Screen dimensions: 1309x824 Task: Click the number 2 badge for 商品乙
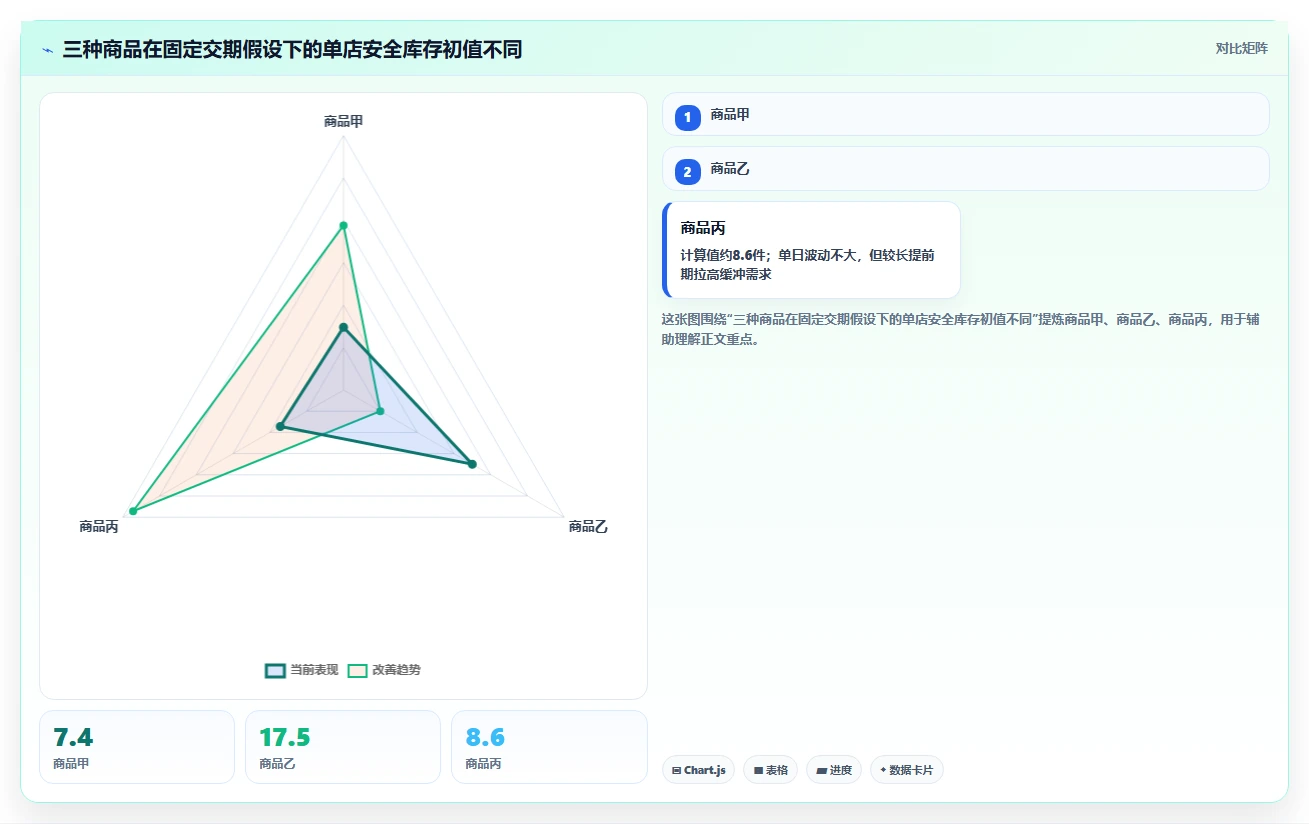click(687, 172)
